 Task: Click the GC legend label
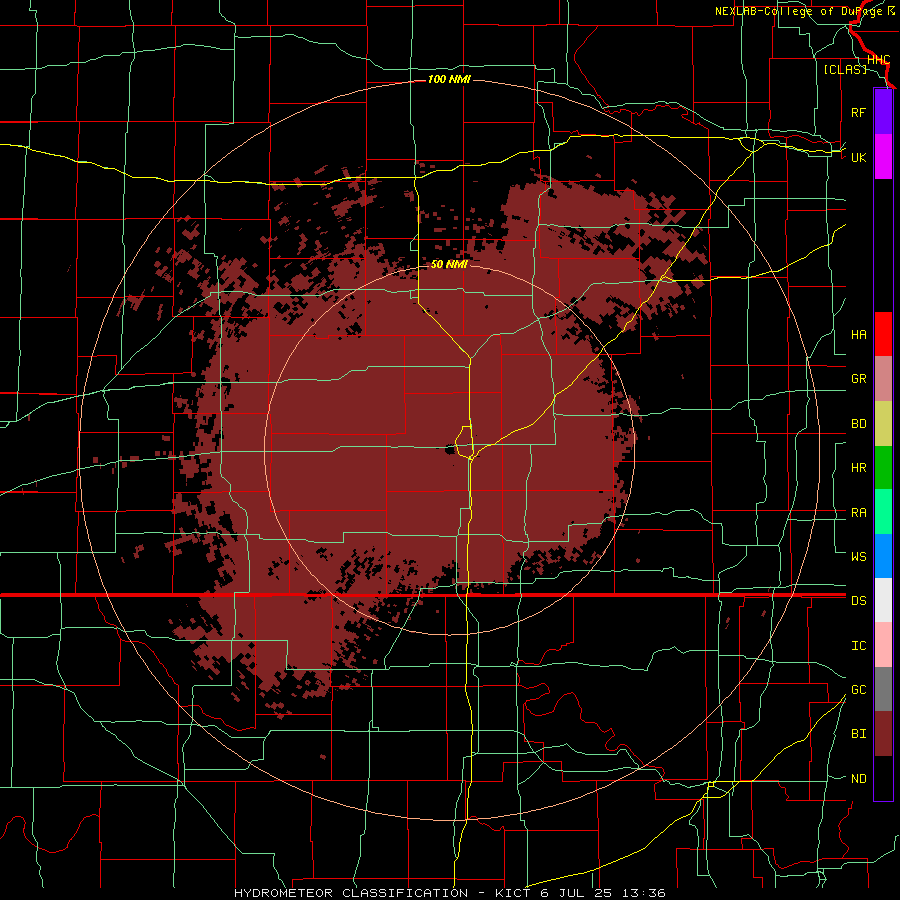[858, 690]
